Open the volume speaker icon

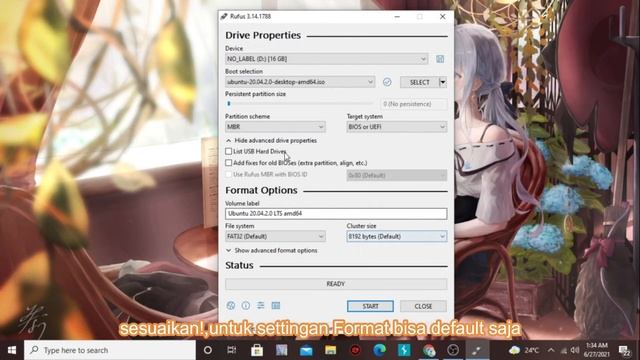[x=575, y=350]
